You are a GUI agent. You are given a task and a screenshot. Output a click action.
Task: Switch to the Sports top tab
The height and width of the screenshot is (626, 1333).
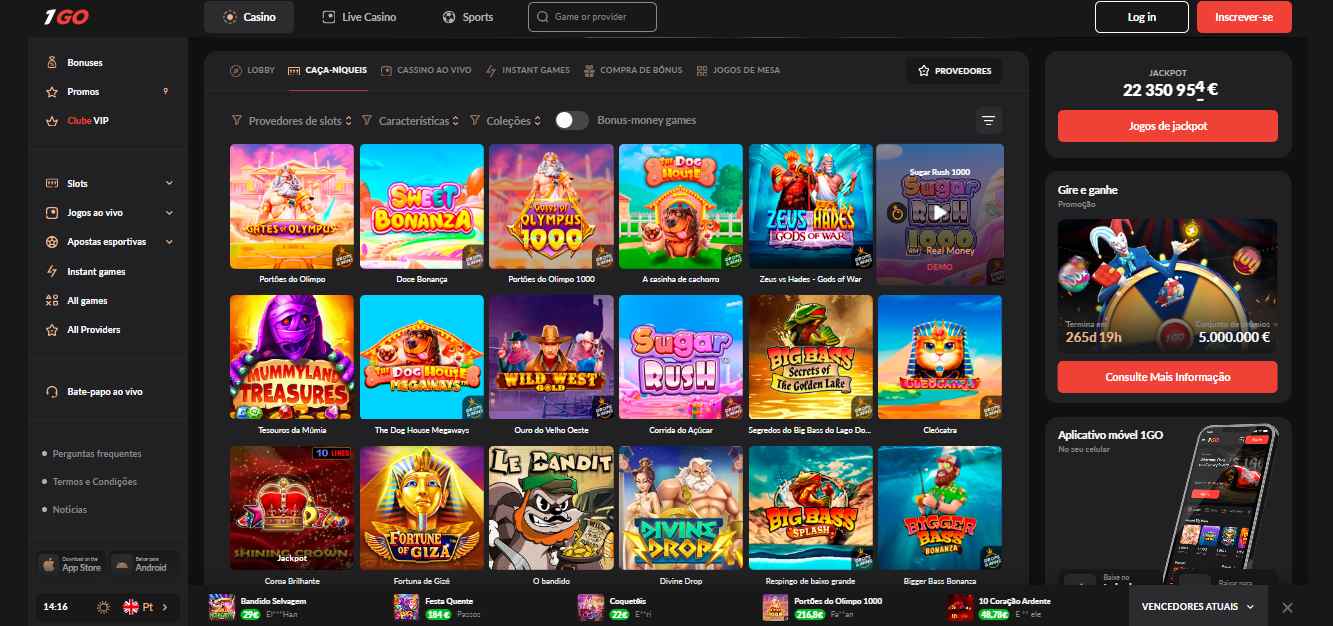(x=468, y=17)
